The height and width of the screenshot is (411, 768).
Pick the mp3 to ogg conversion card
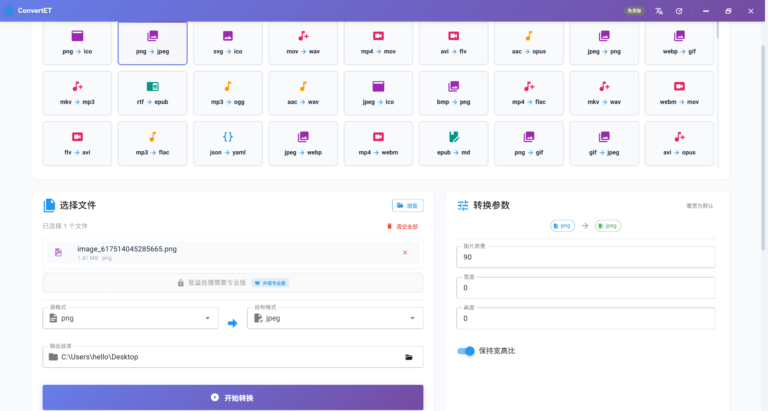click(x=228, y=93)
